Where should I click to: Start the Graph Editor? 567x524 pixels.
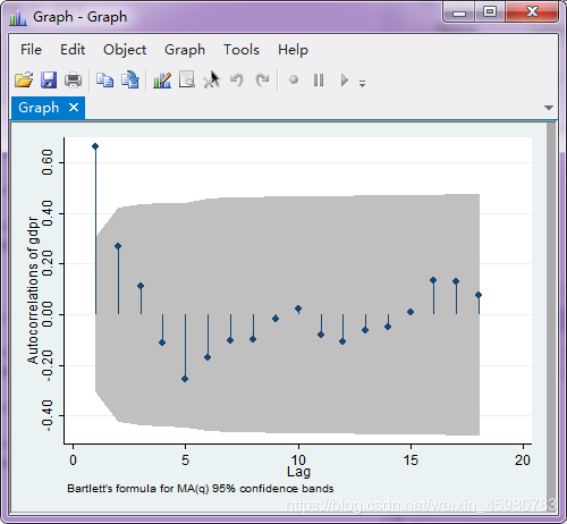point(162,80)
